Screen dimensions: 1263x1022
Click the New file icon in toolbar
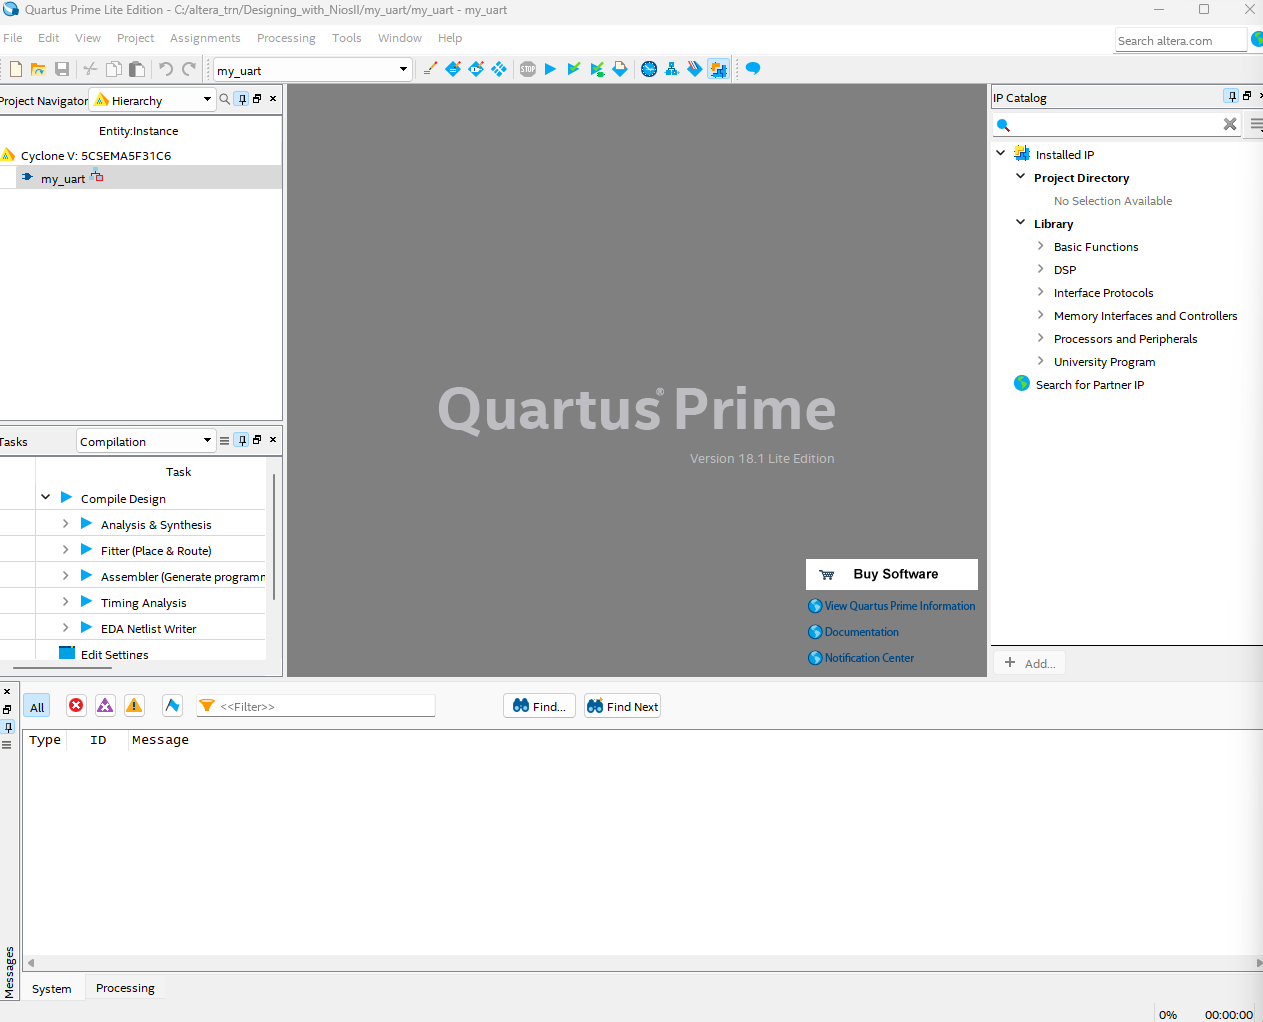16,69
